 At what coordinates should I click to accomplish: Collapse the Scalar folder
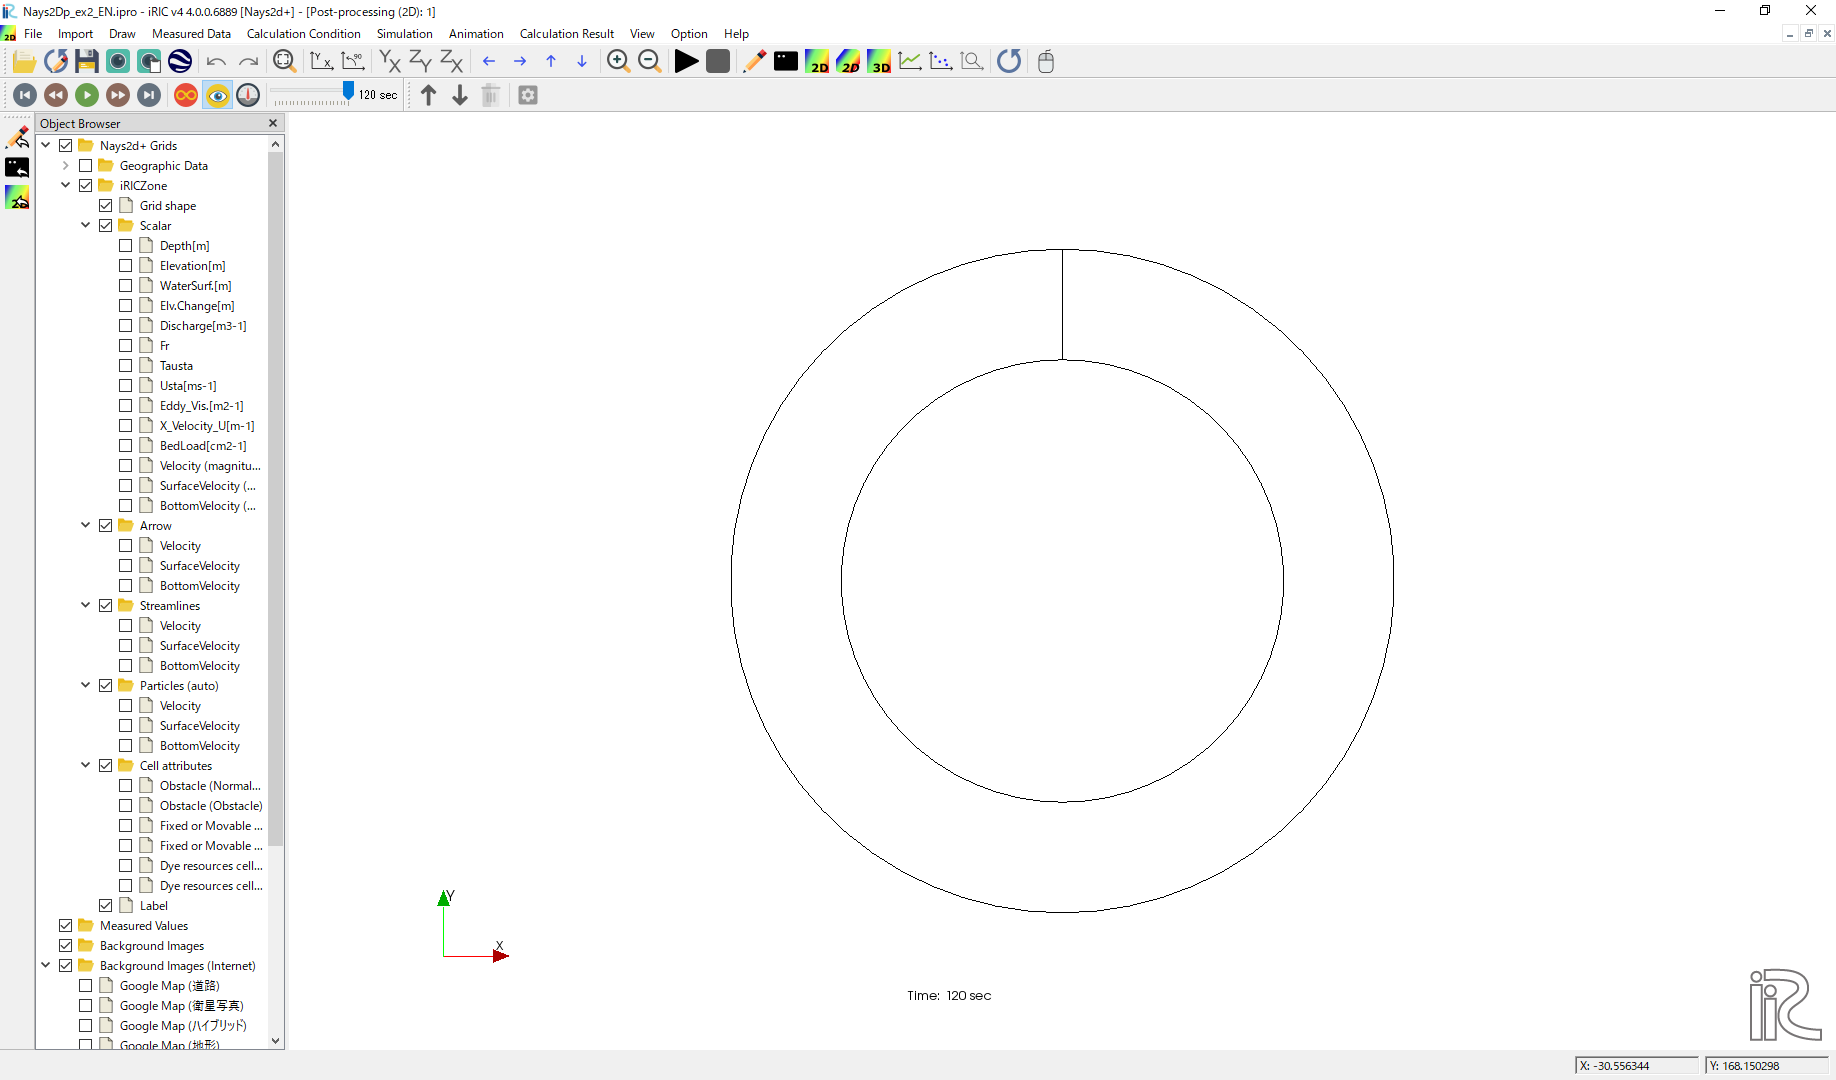tap(86, 226)
